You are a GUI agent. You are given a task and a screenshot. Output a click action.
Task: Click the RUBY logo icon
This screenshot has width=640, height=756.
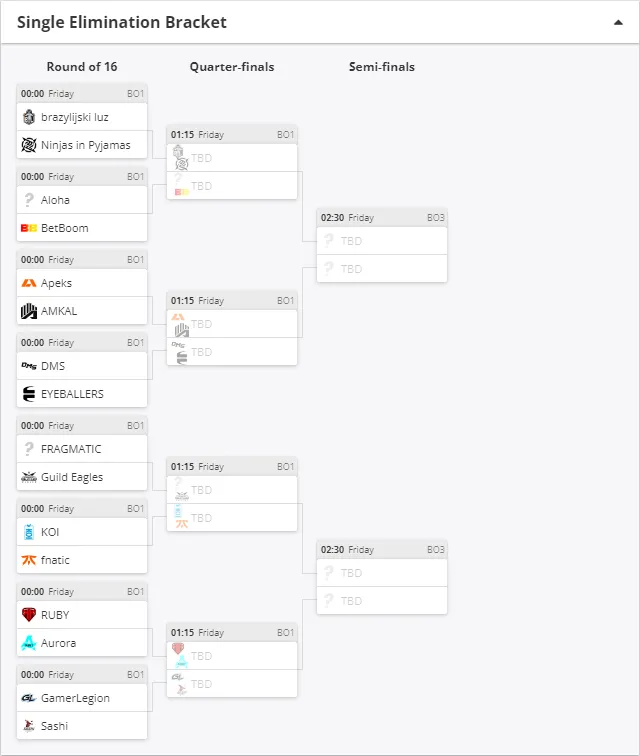click(x=29, y=615)
